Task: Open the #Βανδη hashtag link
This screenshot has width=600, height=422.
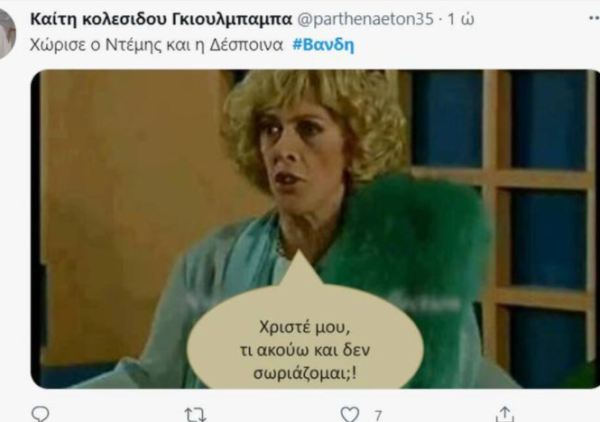Action: pyautogui.click(x=323, y=45)
